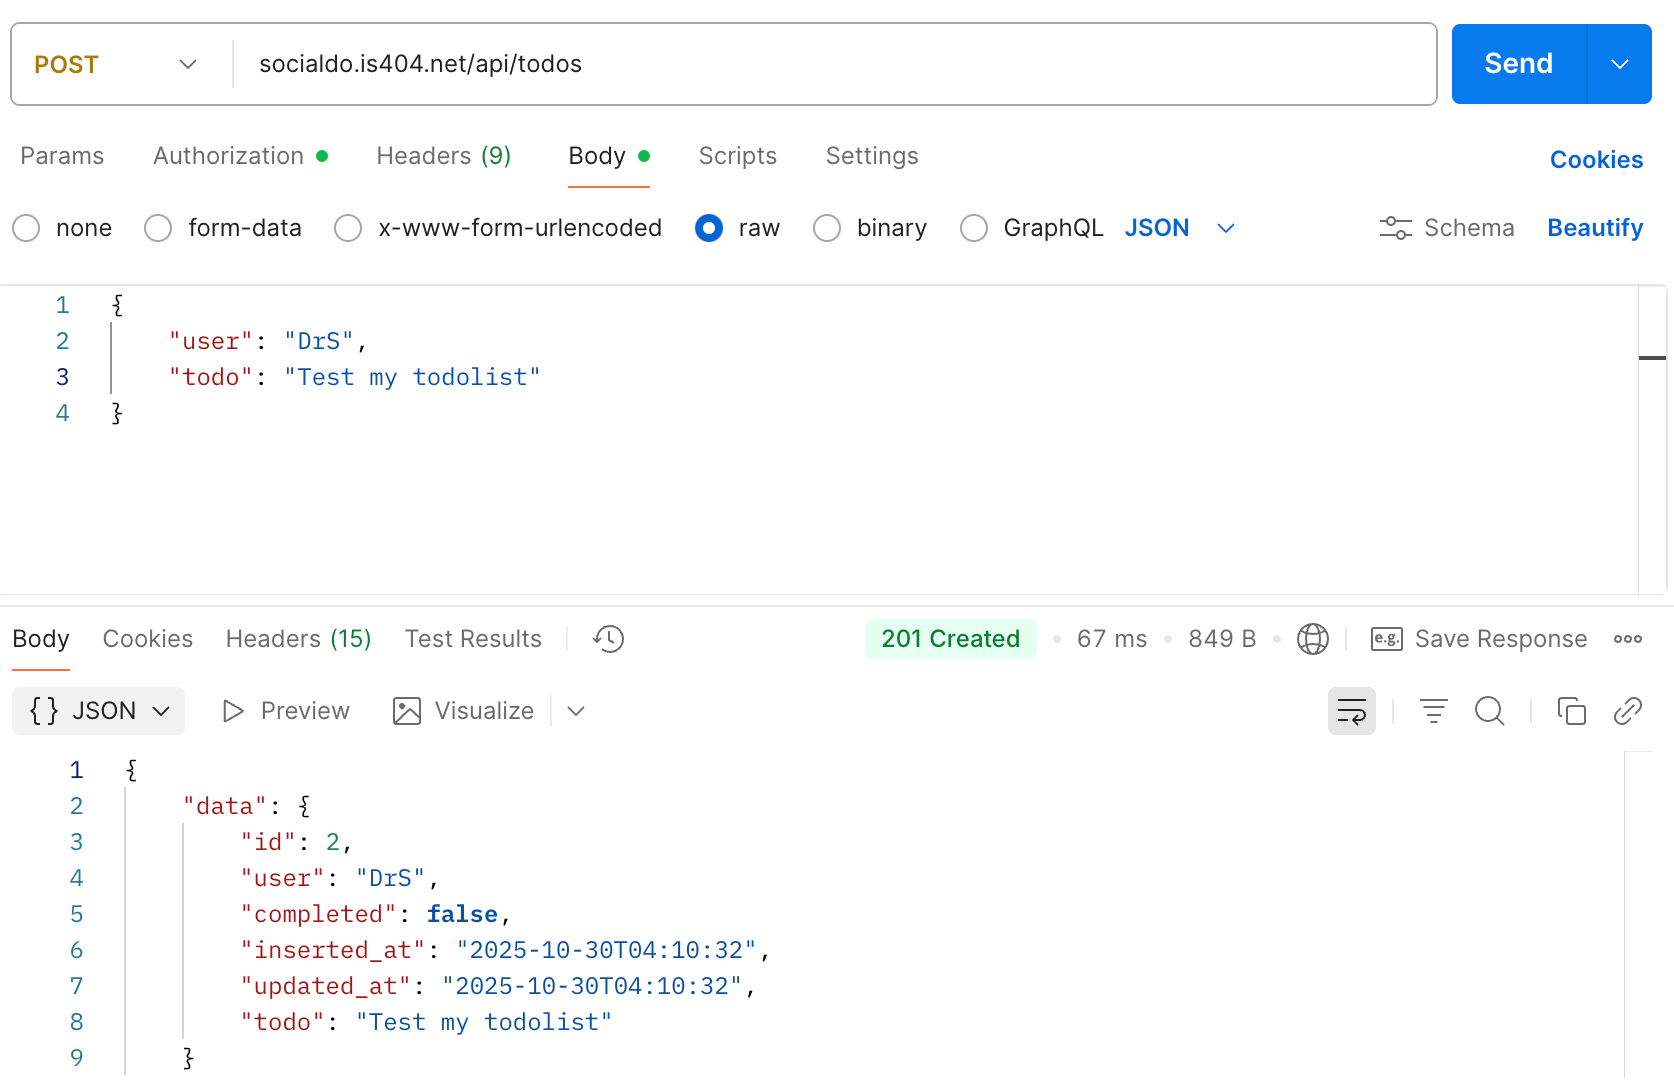Switch to the Authorization tab
Screen dimensions: 1674x1086
coord(229,156)
